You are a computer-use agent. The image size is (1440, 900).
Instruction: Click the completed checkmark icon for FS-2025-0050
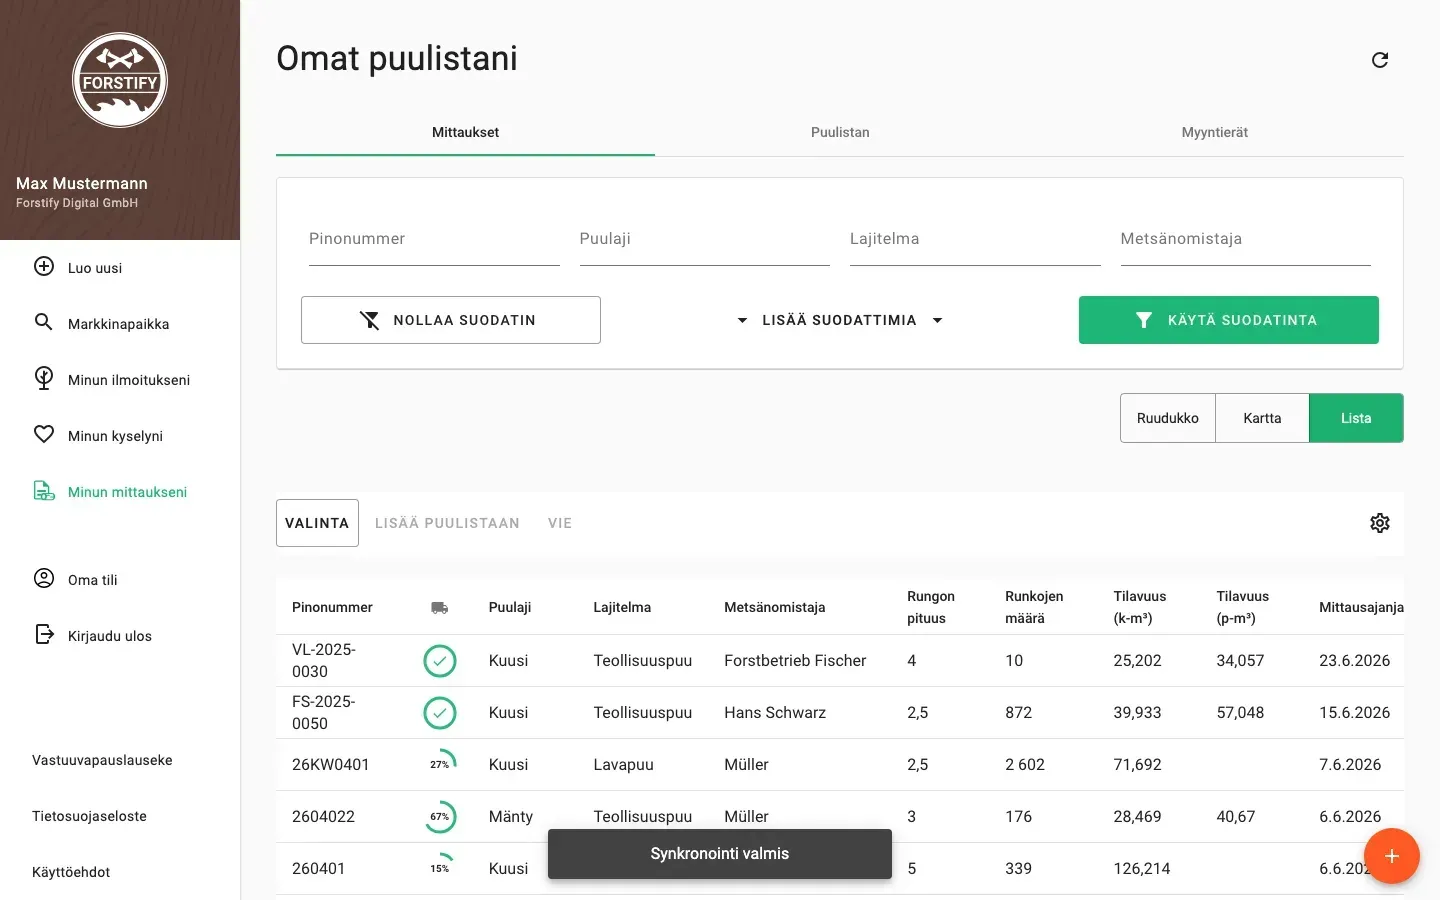pos(440,713)
